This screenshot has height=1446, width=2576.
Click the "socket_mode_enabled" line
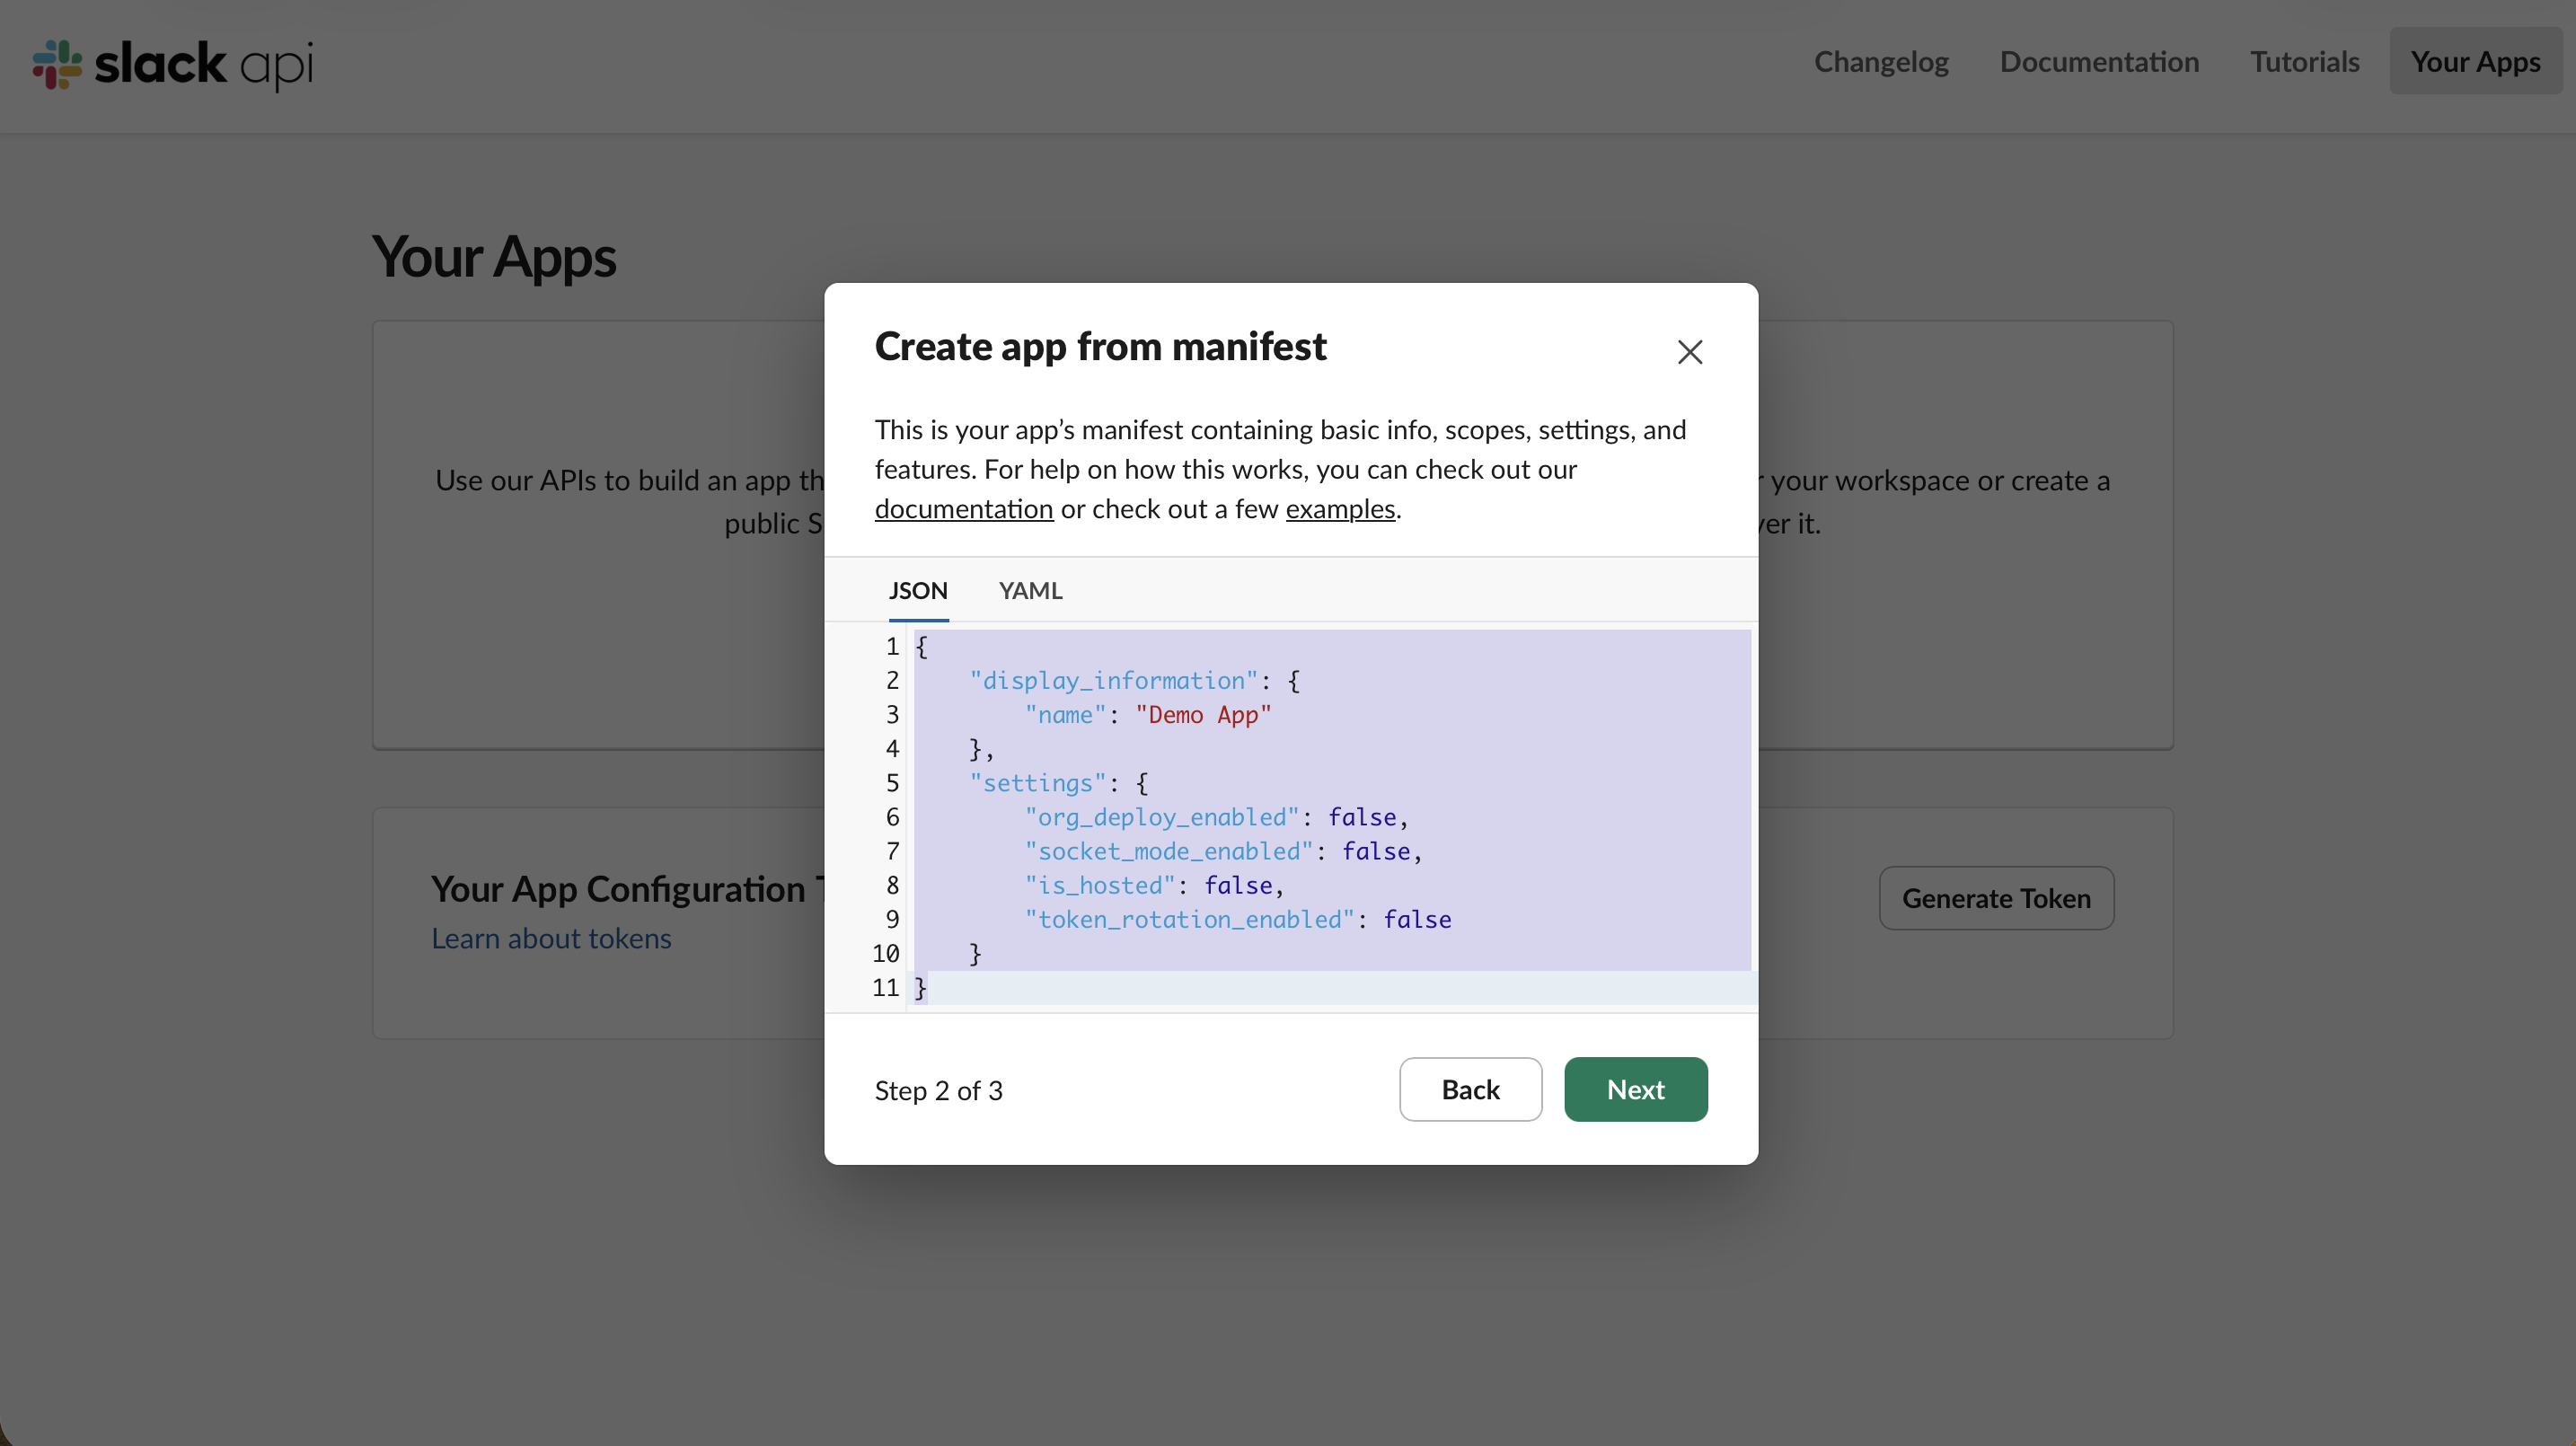click(1223, 851)
